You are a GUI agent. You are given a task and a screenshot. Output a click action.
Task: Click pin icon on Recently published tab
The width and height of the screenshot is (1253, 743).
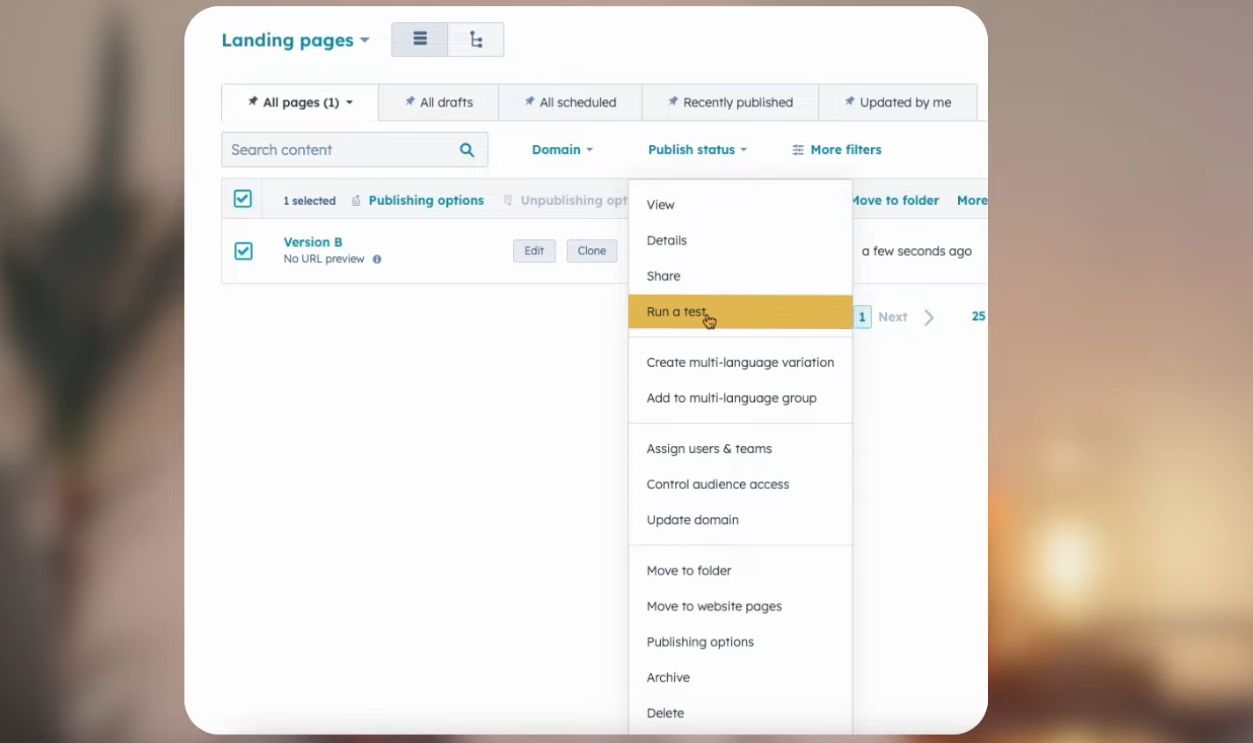(x=673, y=102)
